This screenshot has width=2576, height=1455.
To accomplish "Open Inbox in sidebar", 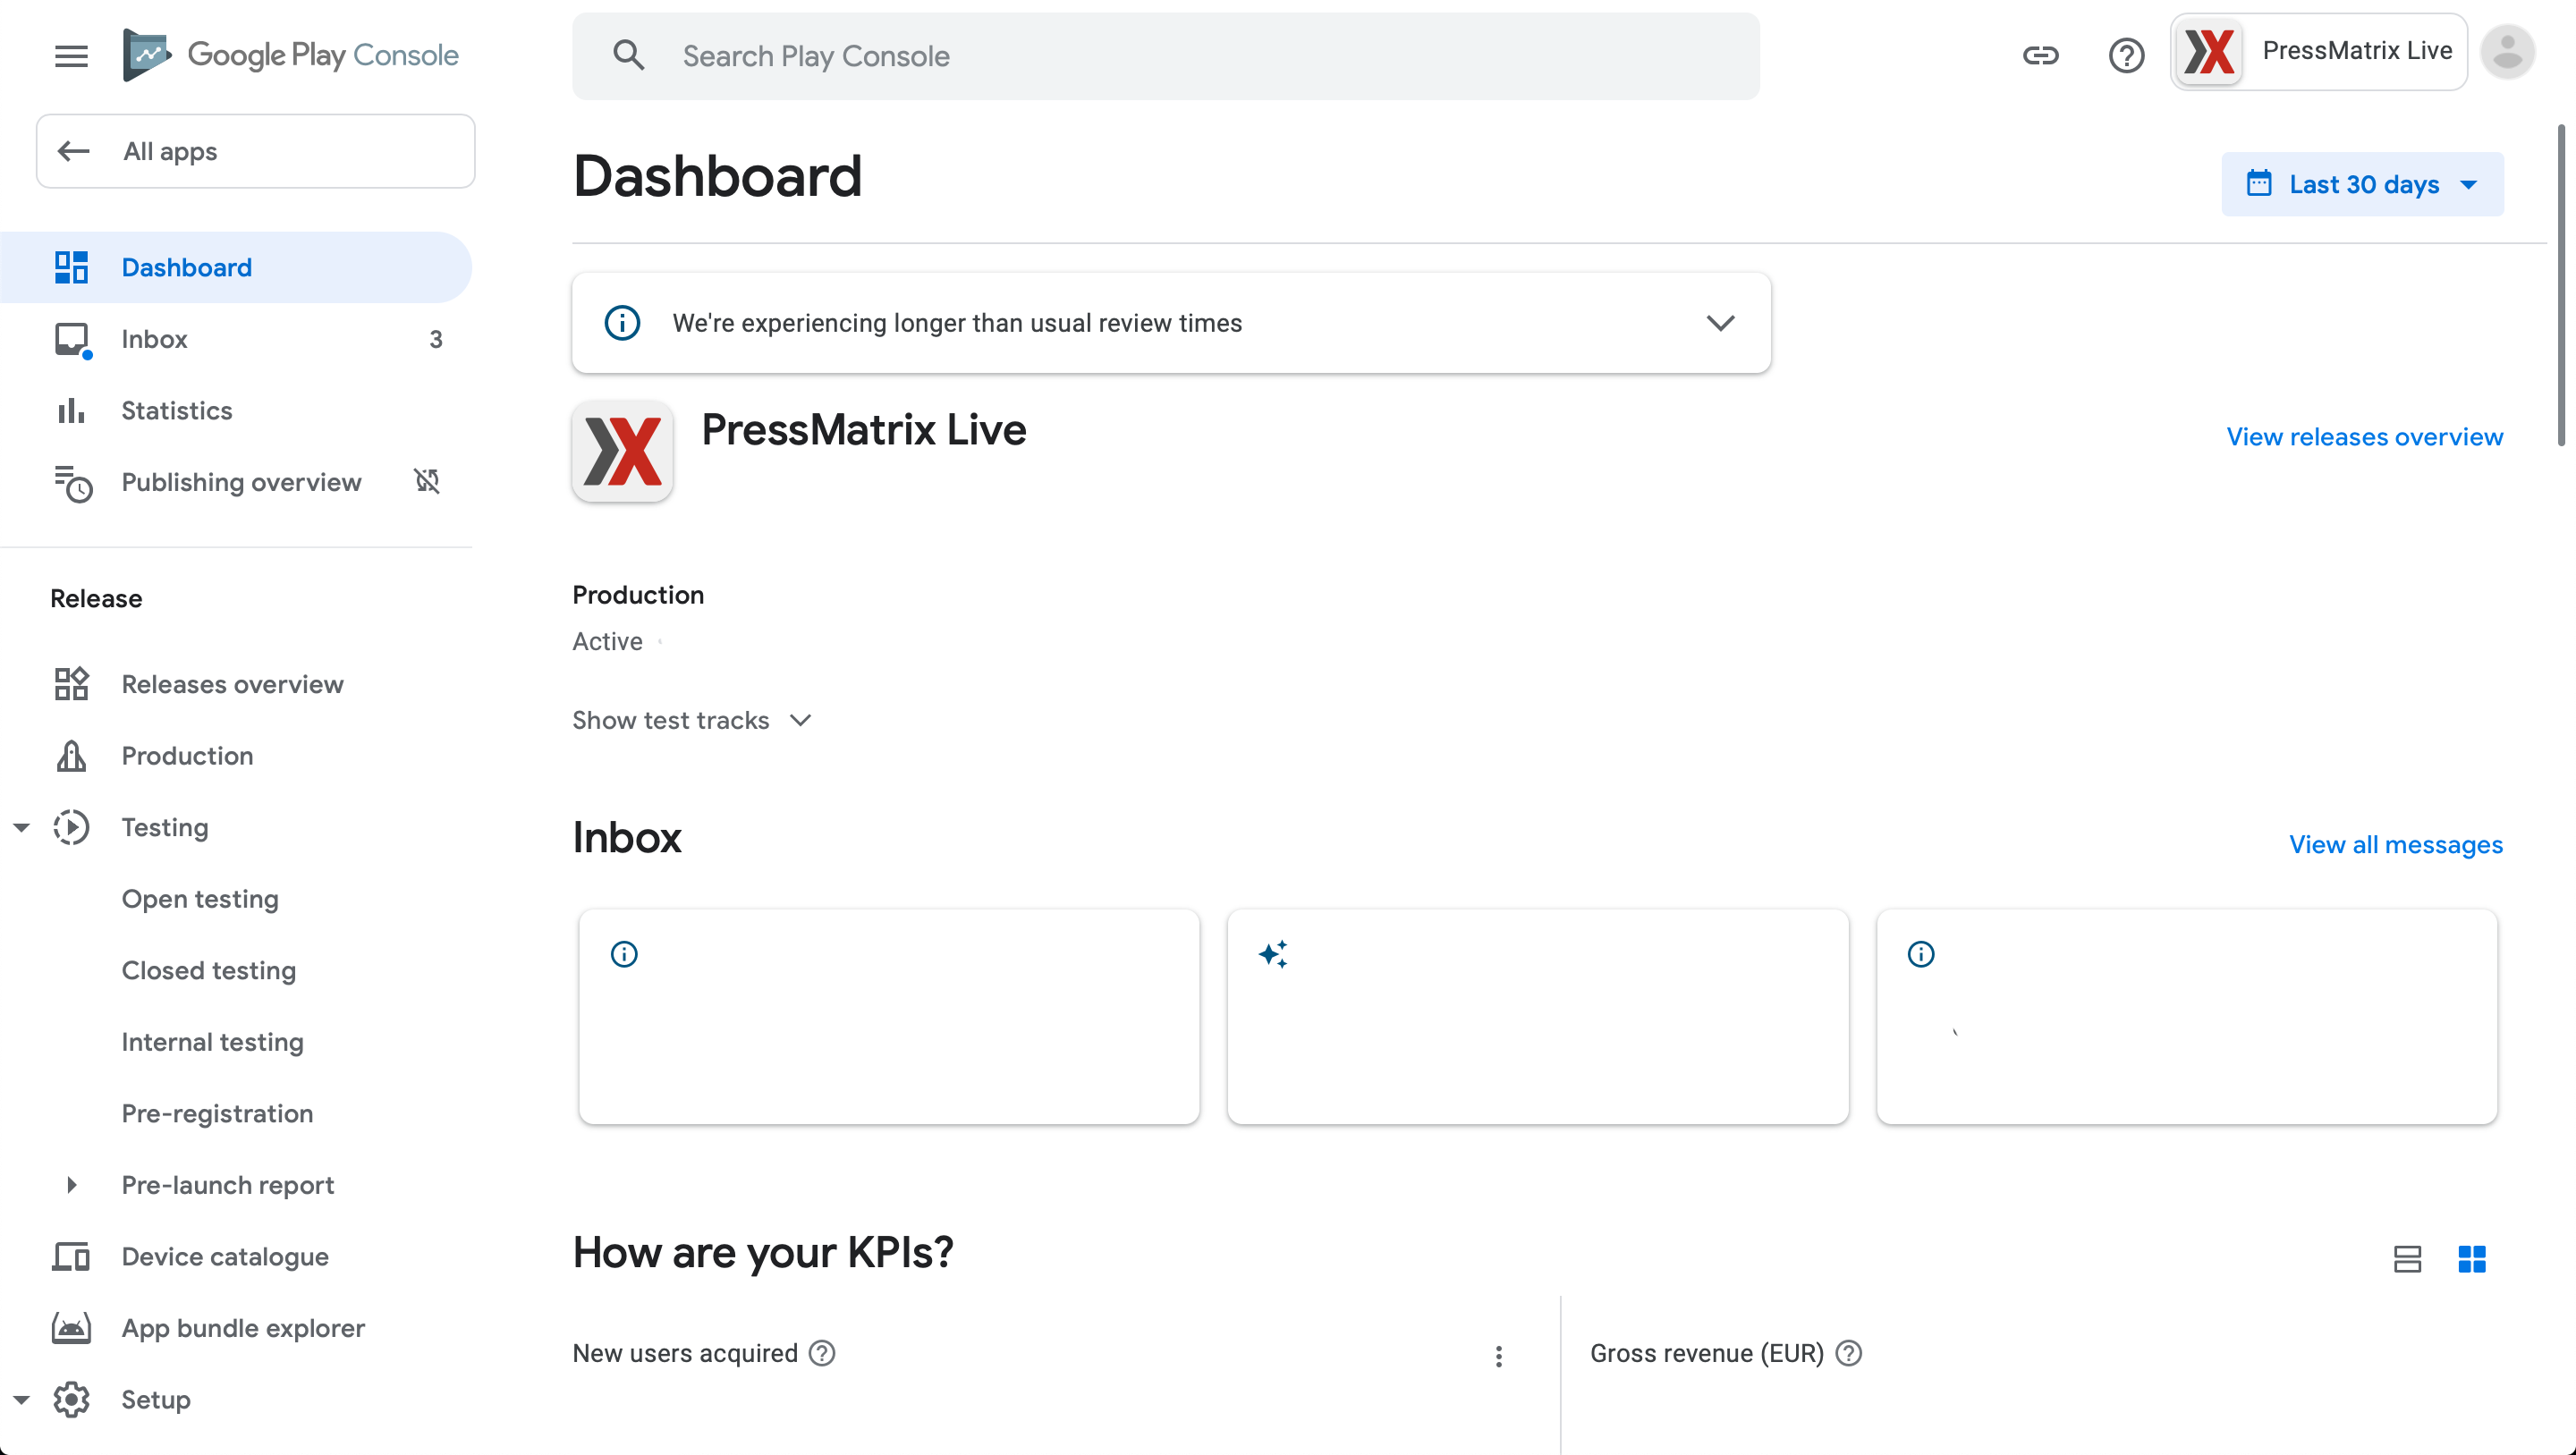I will 235,339.
